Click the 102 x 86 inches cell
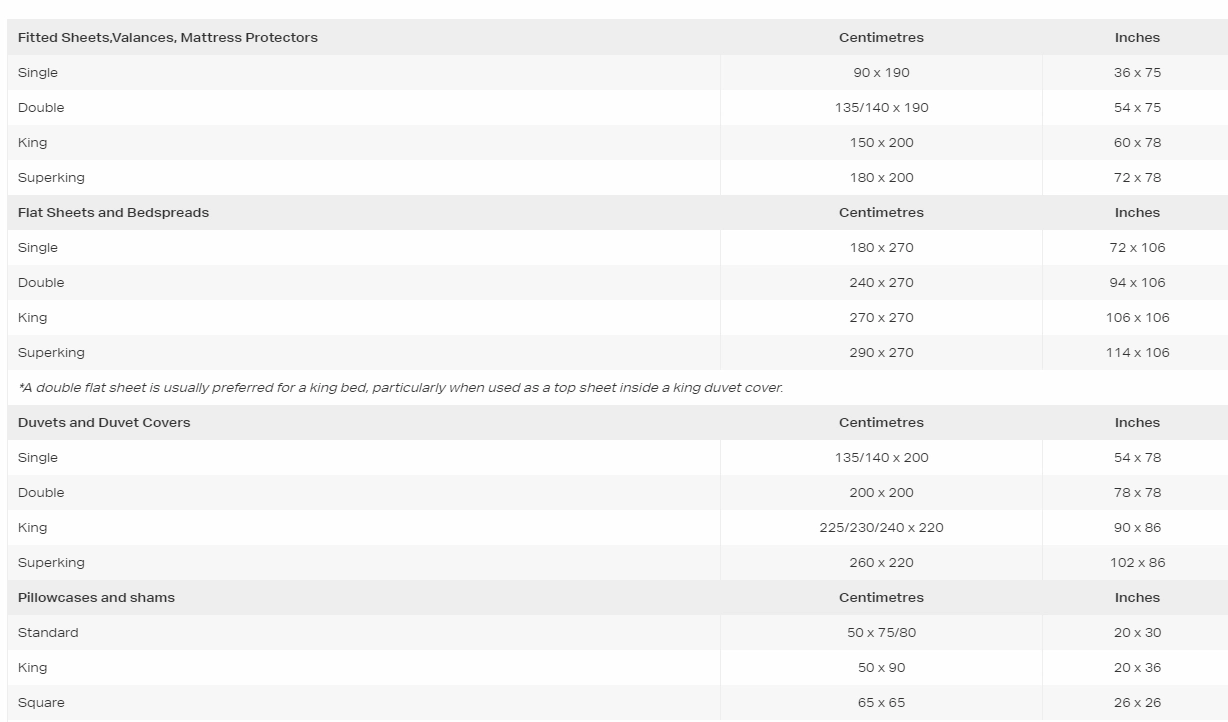The height and width of the screenshot is (722, 1228). click(1137, 562)
